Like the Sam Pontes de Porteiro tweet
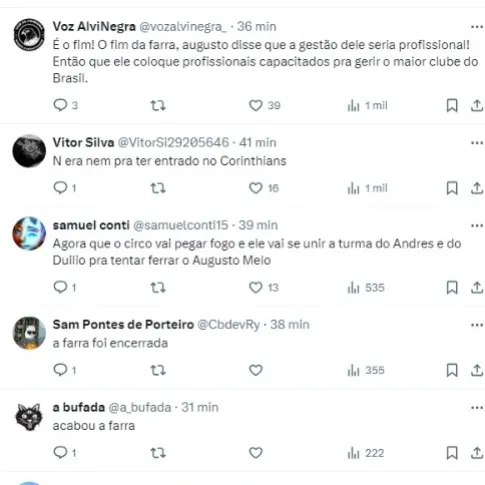This screenshot has width=485, height=485. tap(256, 370)
